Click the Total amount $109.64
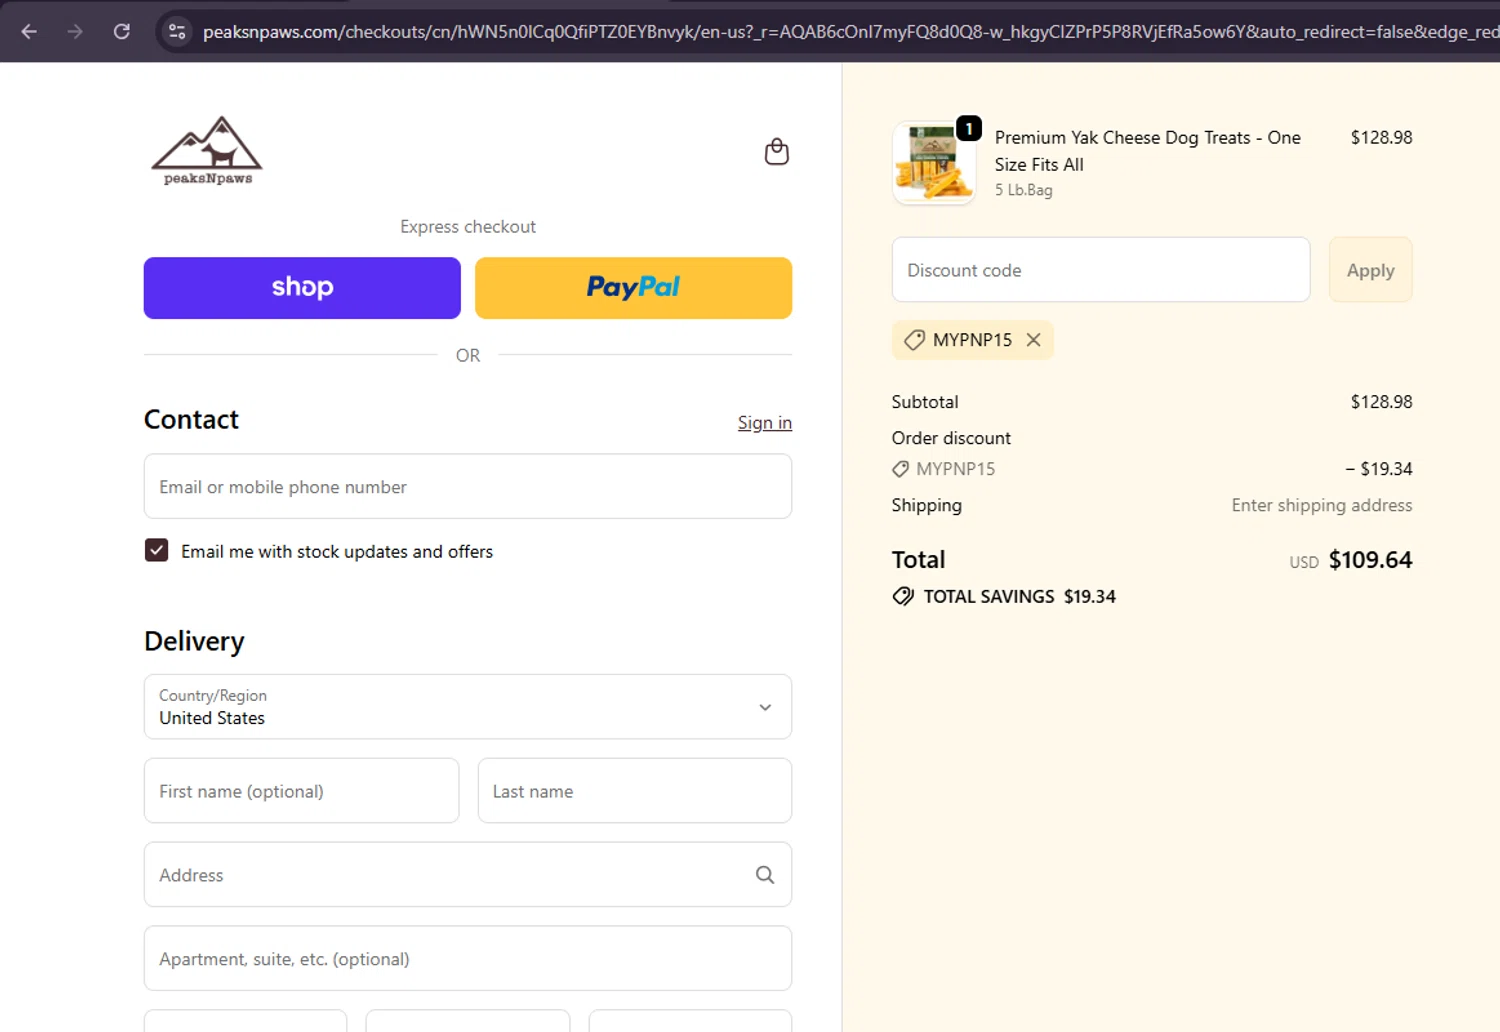This screenshot has height=1032, width=1500. tap(1370, 560)
